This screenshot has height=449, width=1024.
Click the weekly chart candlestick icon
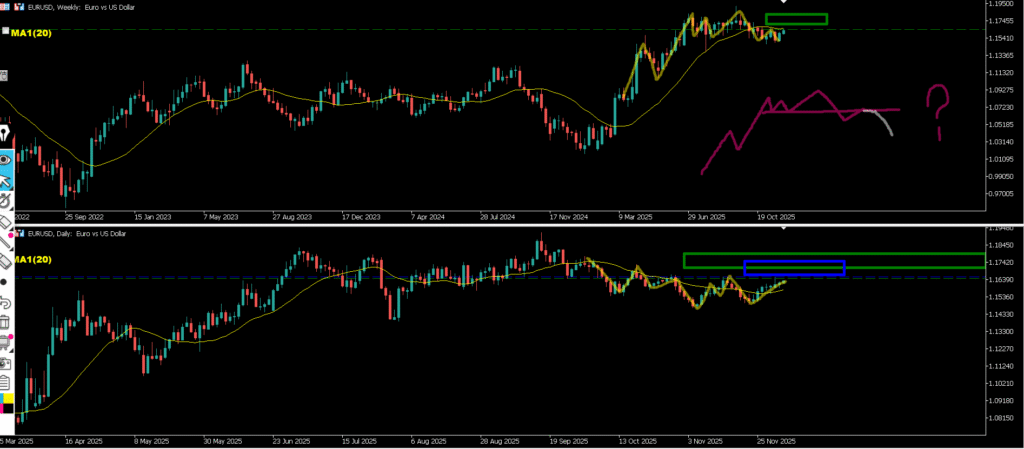coord(20,7)
